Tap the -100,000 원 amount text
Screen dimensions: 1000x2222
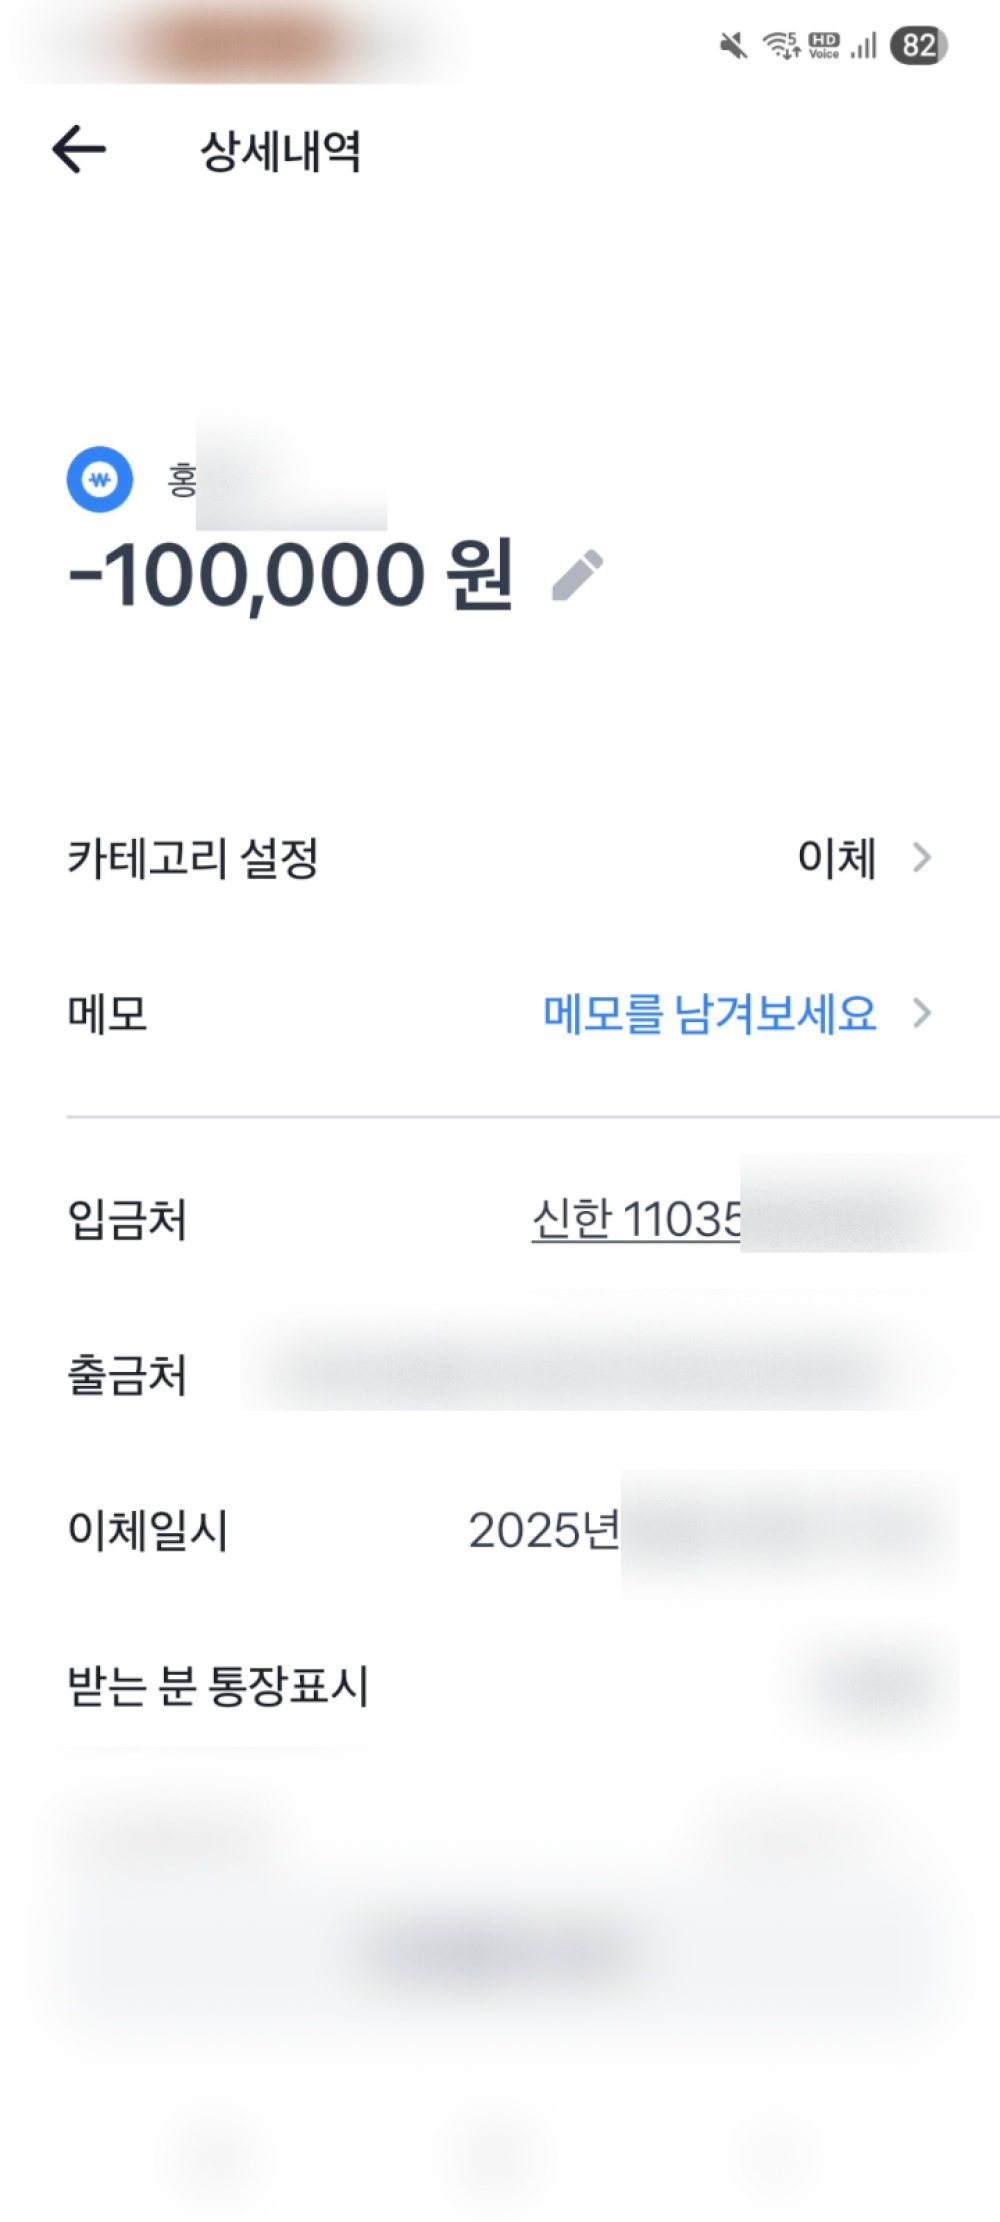tap(290, 575)
